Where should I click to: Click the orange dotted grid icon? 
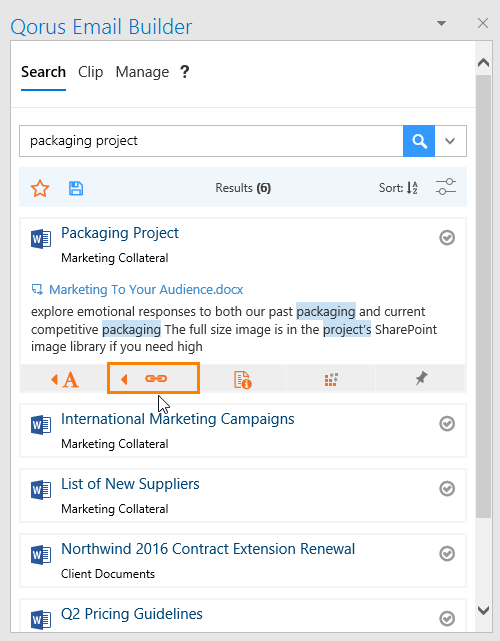coord(331,379)
